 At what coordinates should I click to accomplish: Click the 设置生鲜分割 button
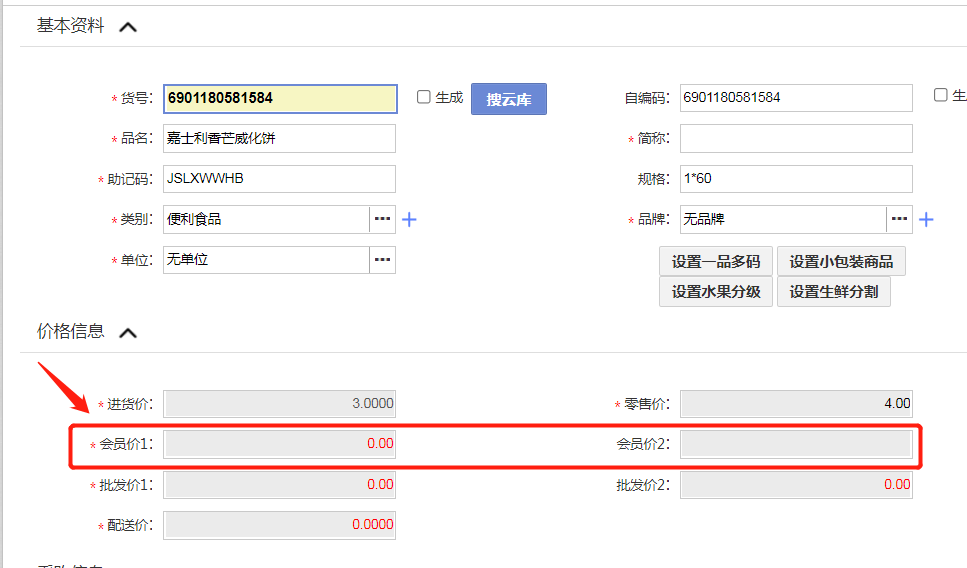click(833, 292)
